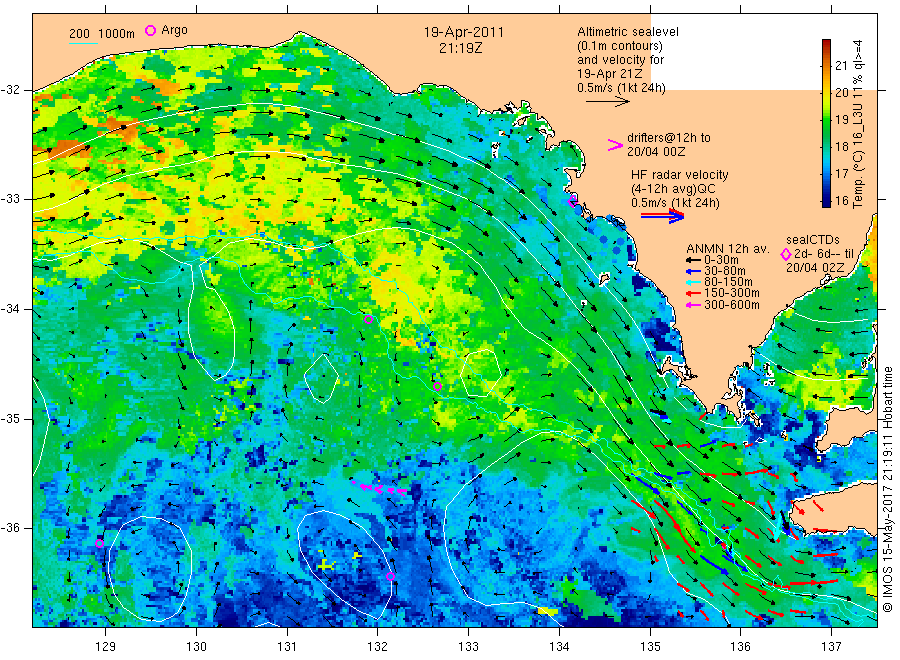Click the magenta seal CTD diamond on the coast near latitude -33

[572, 201]
